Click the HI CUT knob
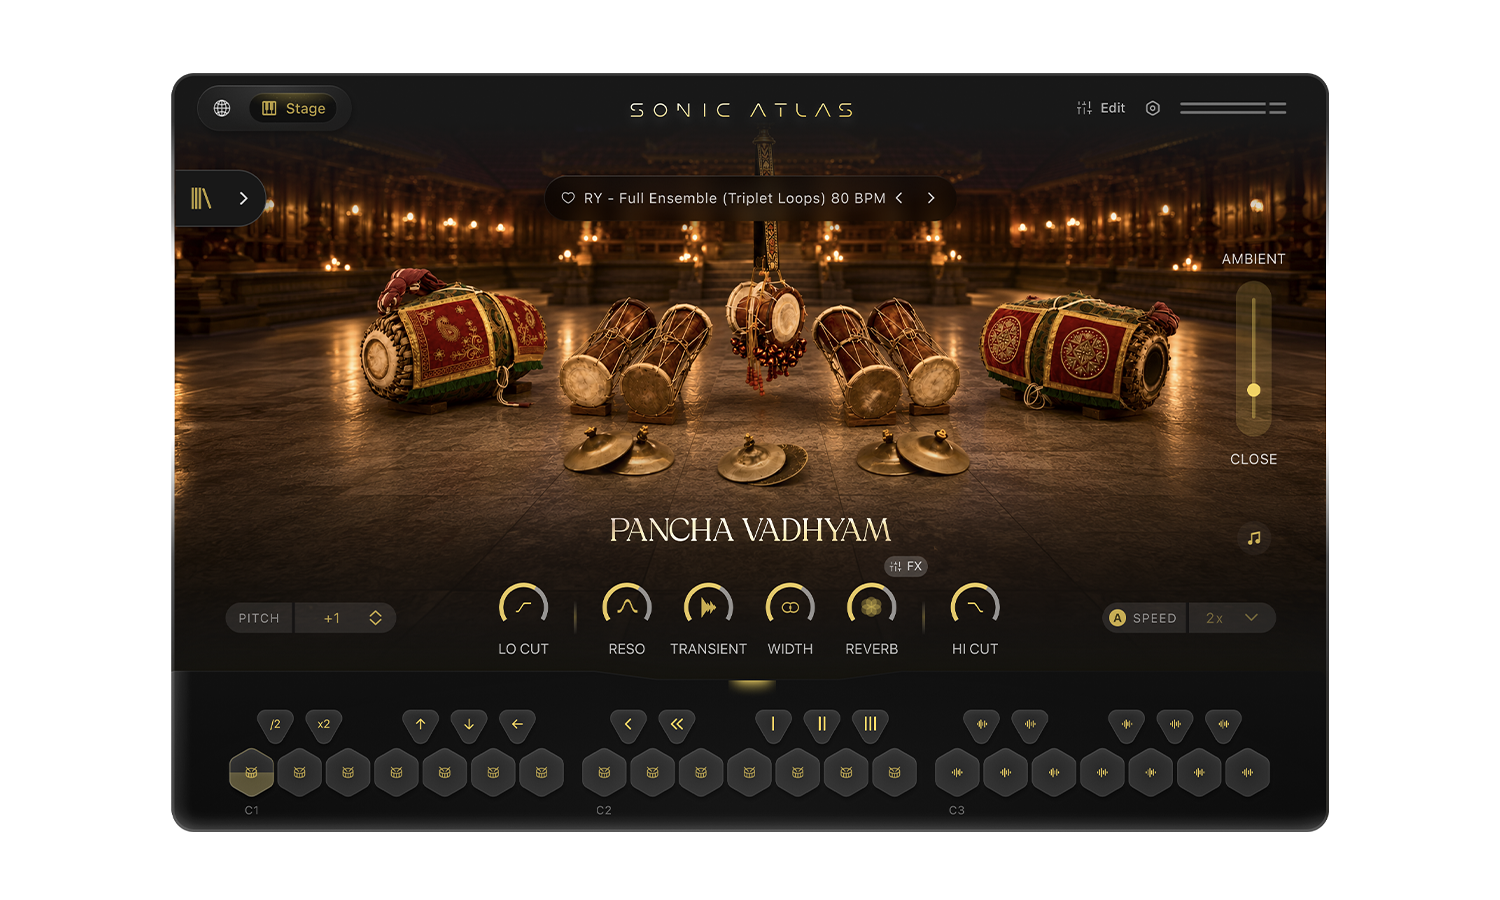Image resolution: width=1500 pixels, height=900 pixels. tap(975, 607)
